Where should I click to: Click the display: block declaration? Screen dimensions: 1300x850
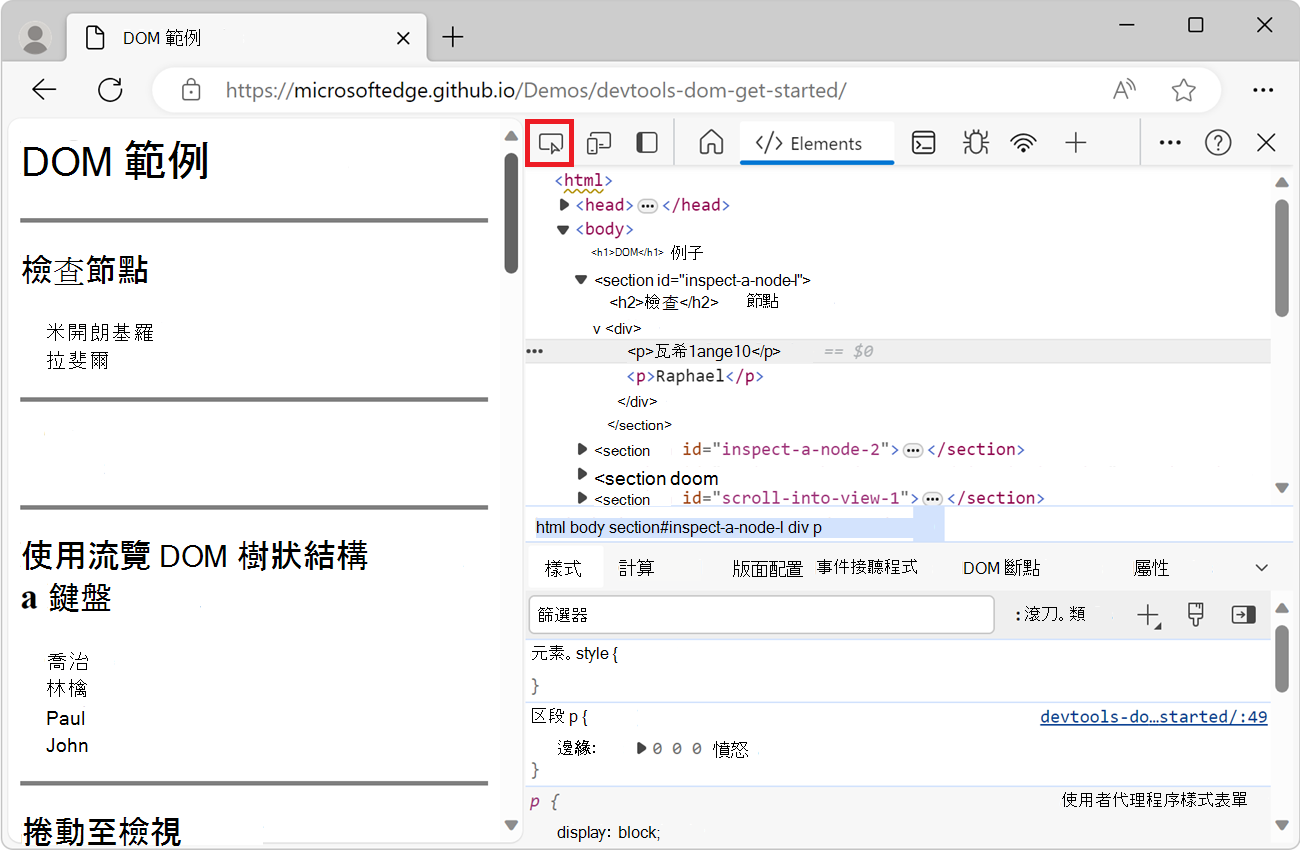pyautogui.click(x=609, y=832)
